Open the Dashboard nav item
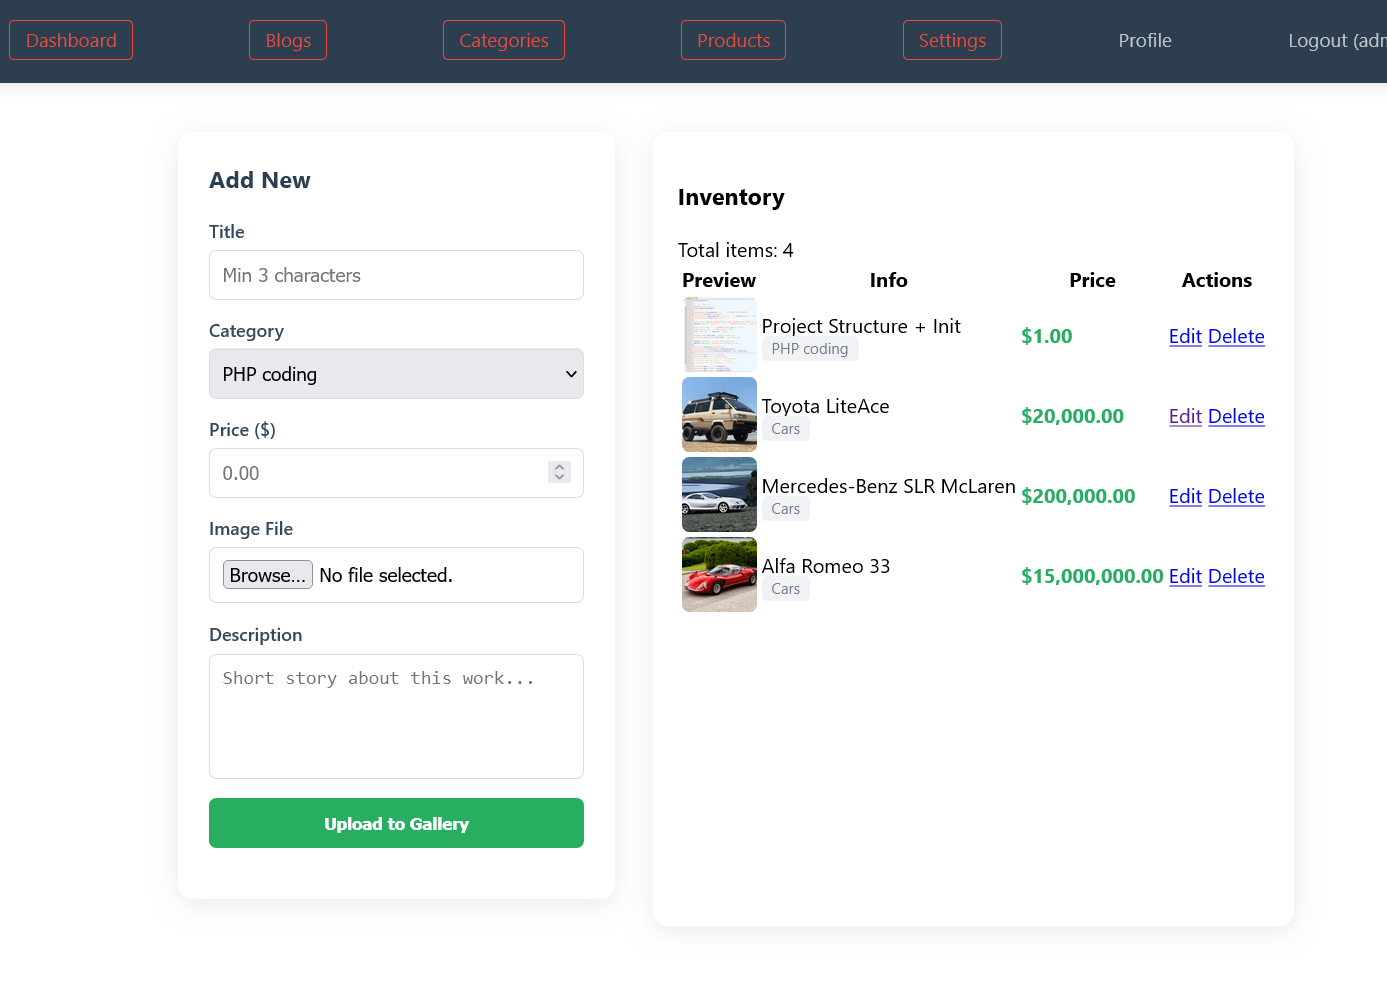This screenshot has height=1005, width=1387. click(x=71, y=40)
